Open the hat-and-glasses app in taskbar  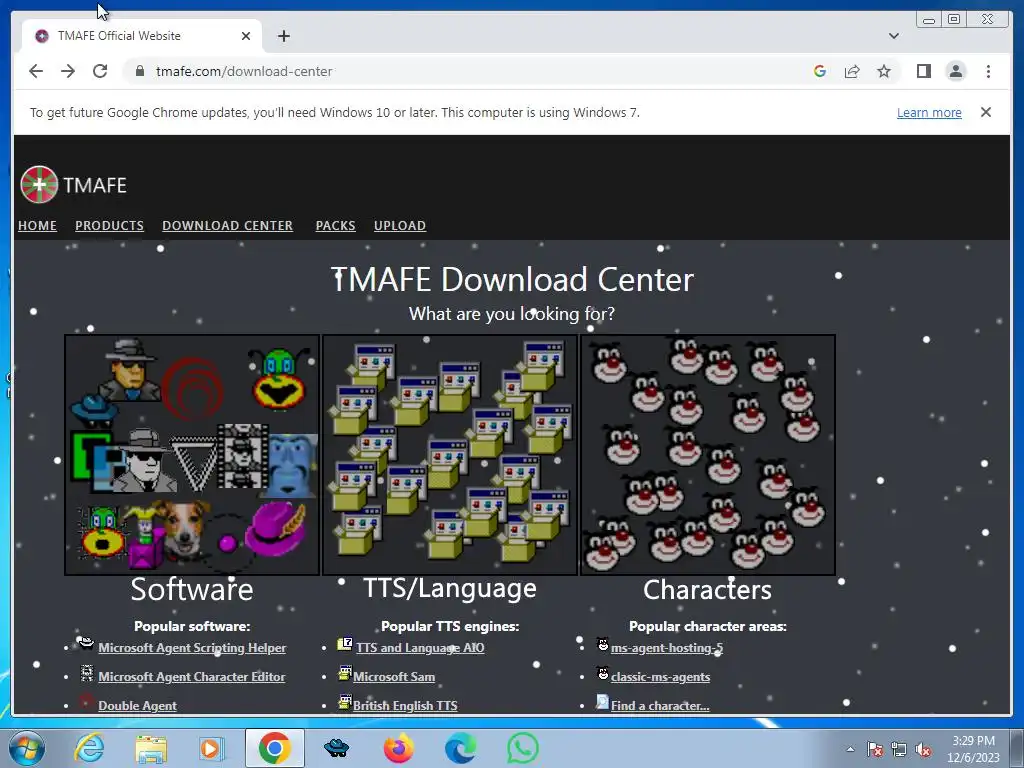coord(336,748)
